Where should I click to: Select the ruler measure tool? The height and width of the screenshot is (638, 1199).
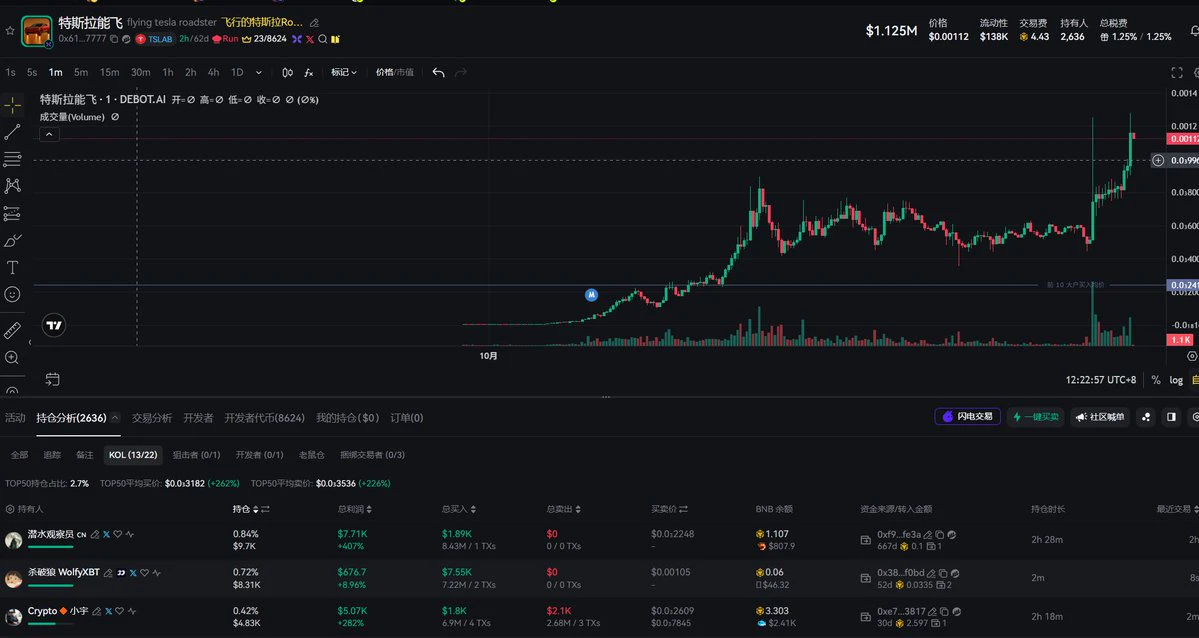pos(12,330)
